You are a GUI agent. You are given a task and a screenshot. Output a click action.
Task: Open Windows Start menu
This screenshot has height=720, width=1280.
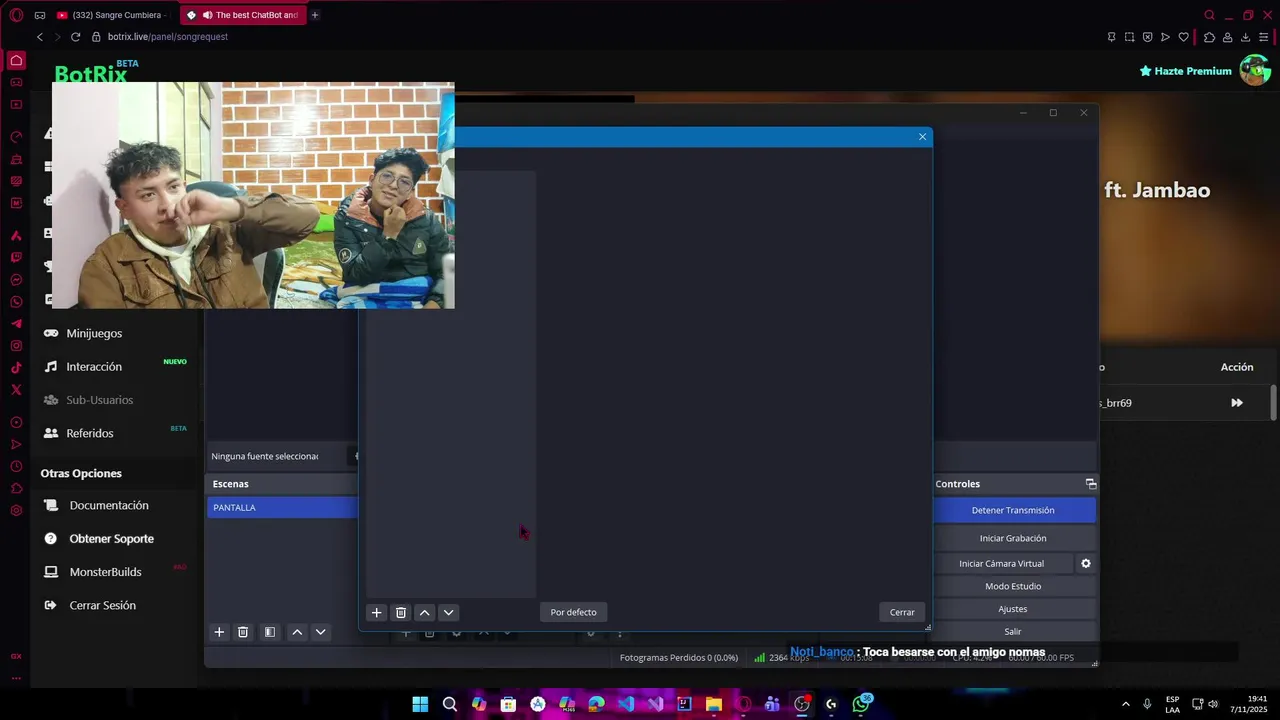(420, 704)
